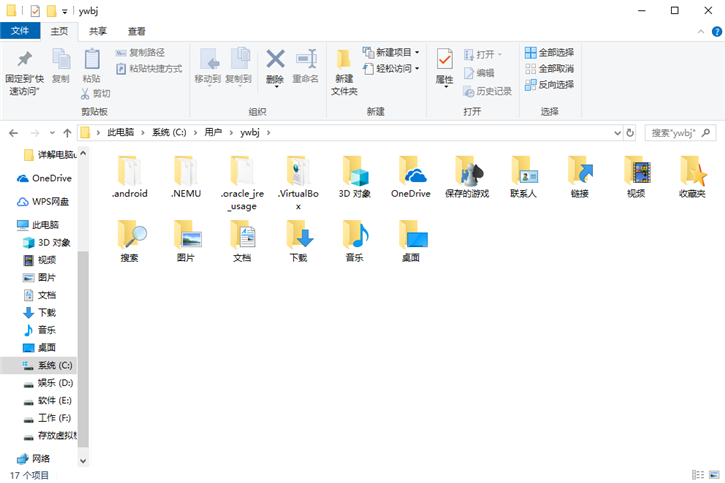Refresh the current folder view

point(630,132)
